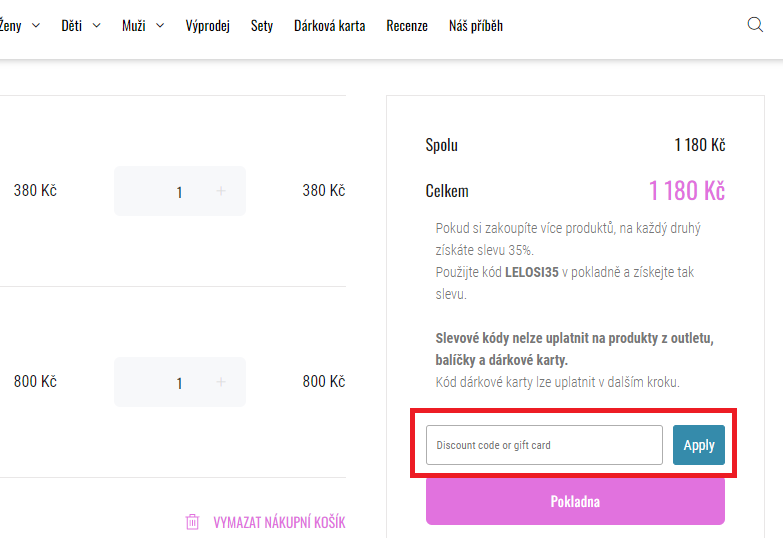Open the Výprodej menu item
Image resolution: width=783 pixels, height=538 pixels.
208,26
